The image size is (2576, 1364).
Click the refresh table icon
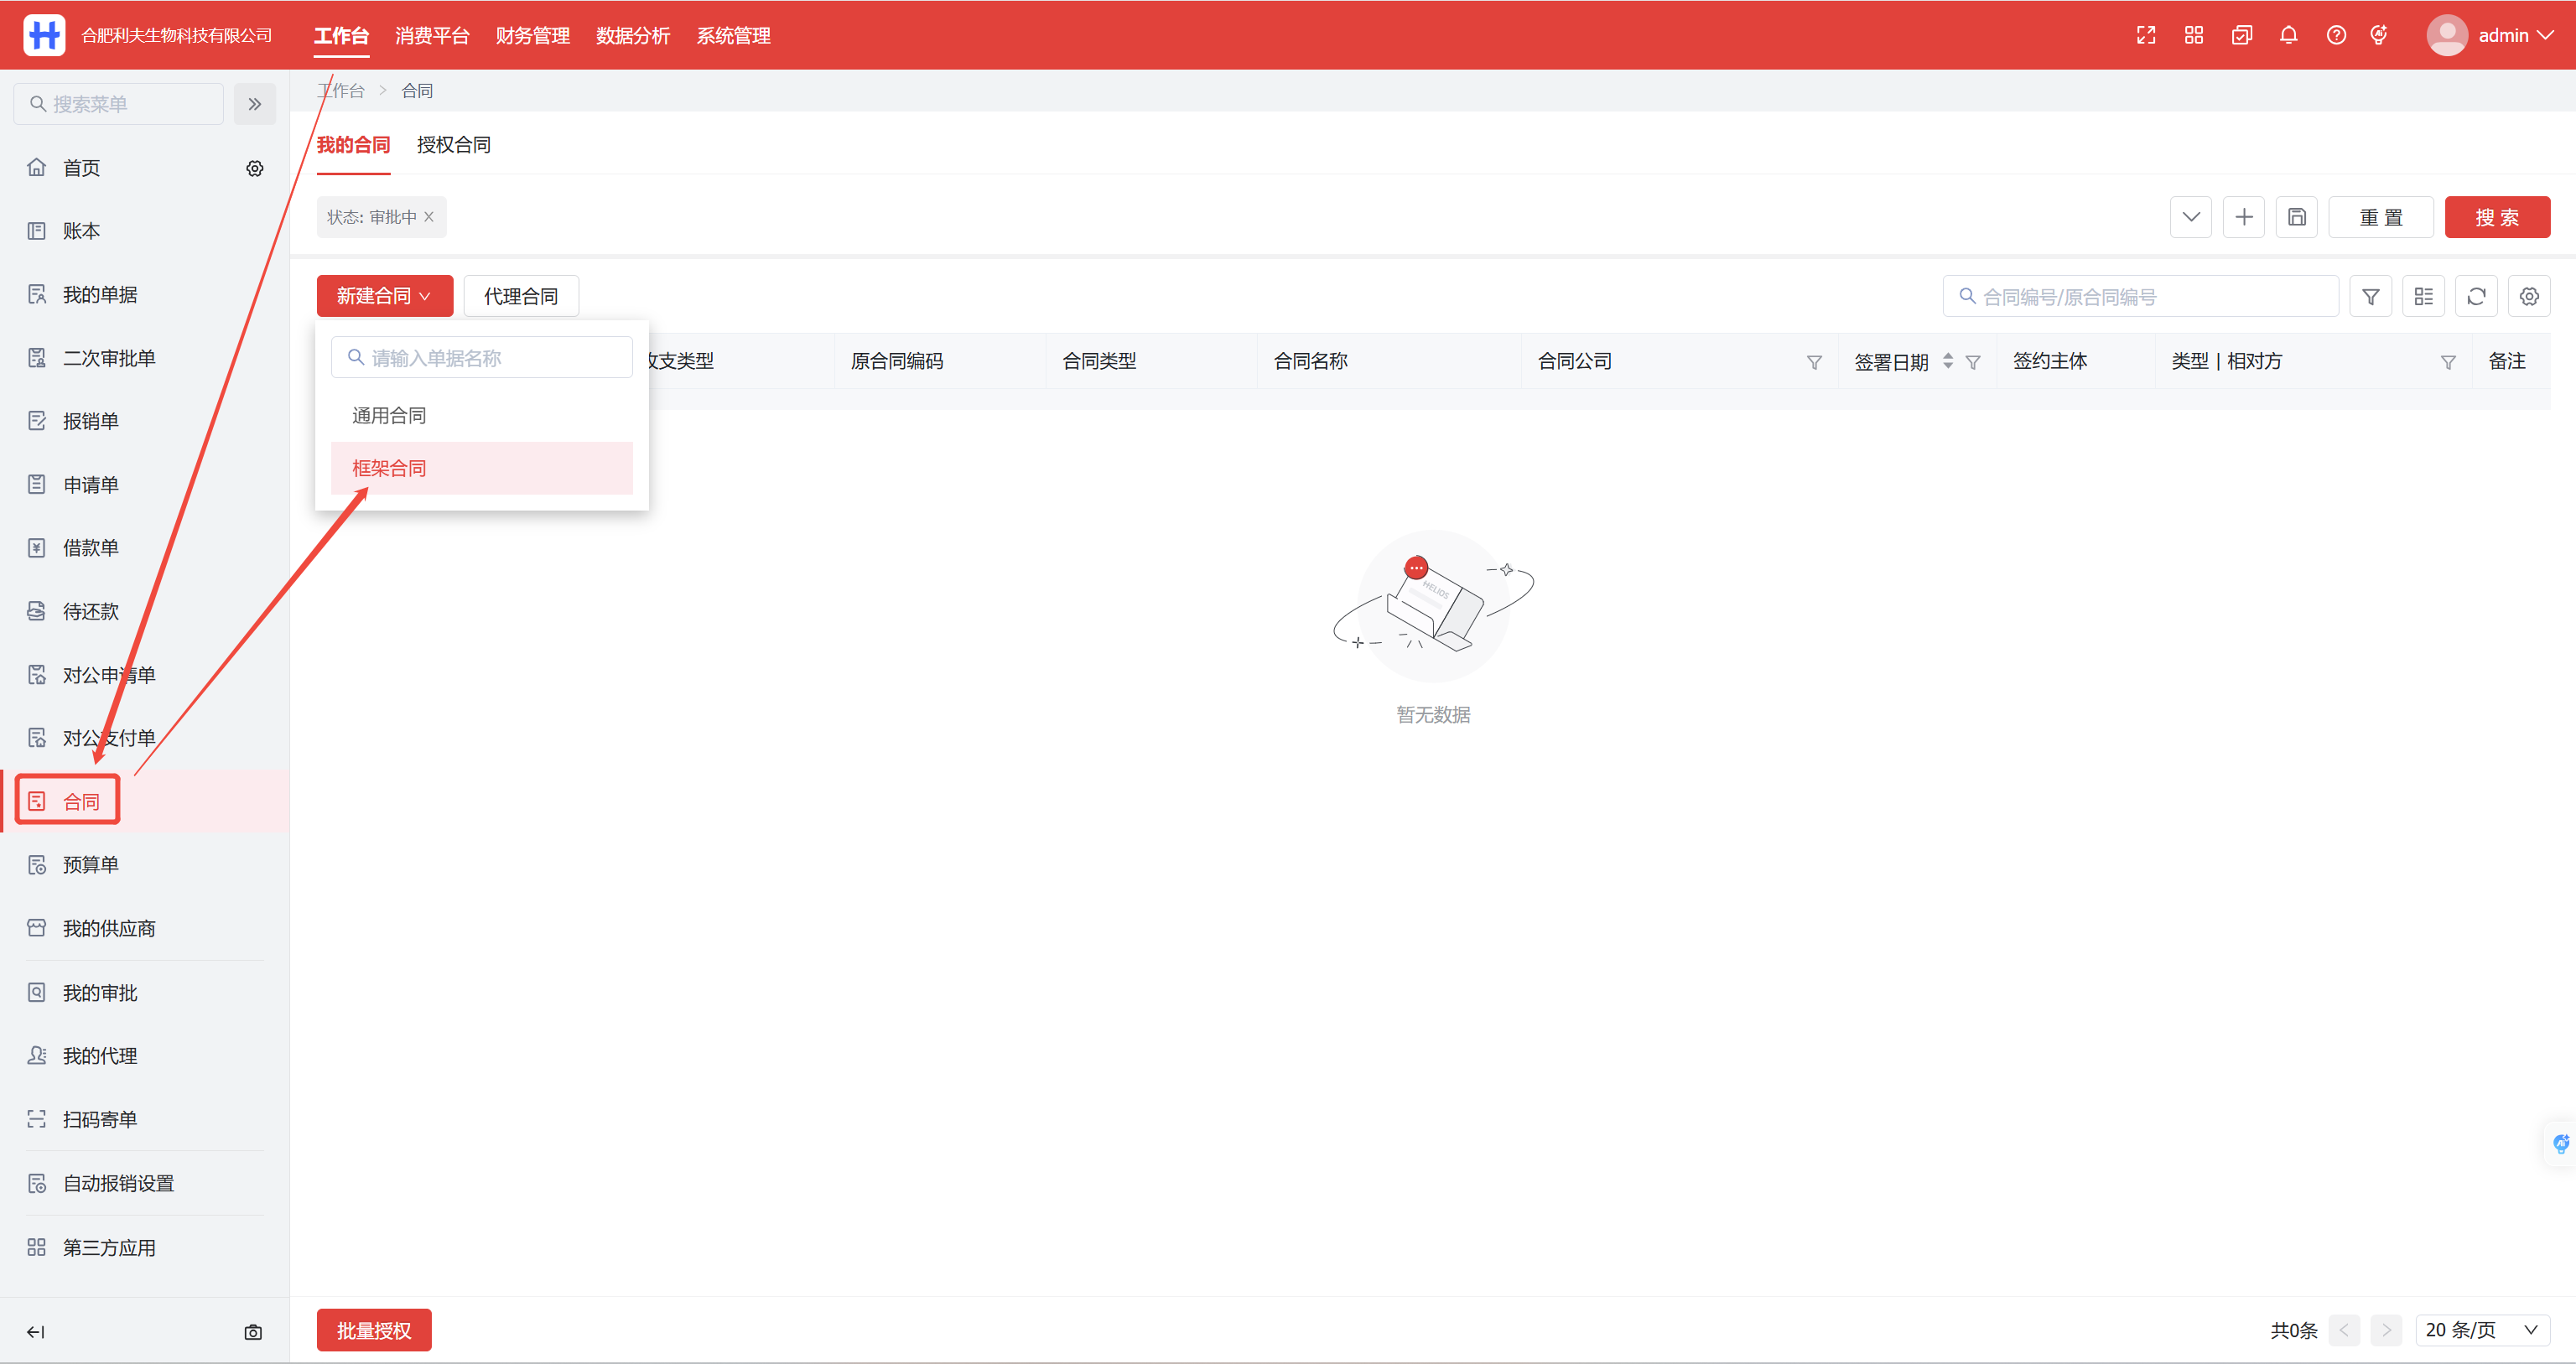(x=2476, y=296)
